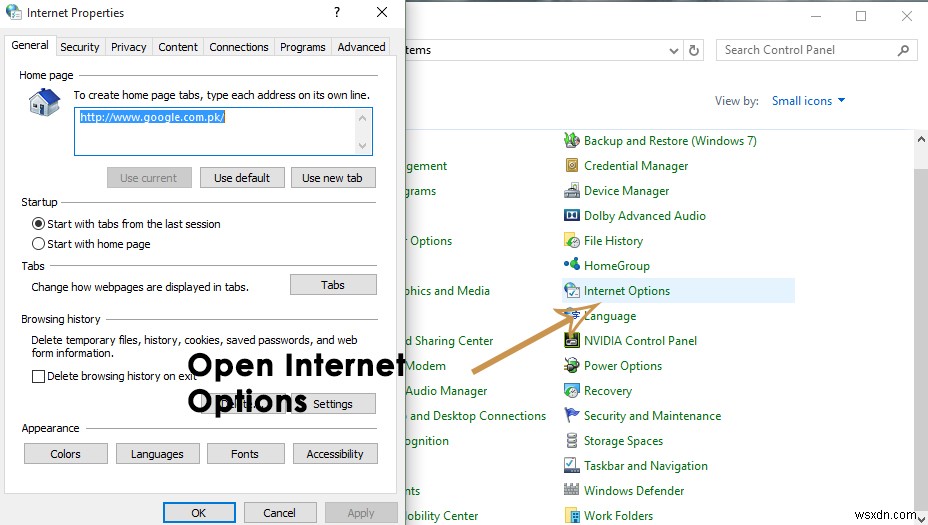This screenshot has width=928, height=525.
Task: Click the NVIDIA Control Panel icon
Action: (x=572, y=340)
